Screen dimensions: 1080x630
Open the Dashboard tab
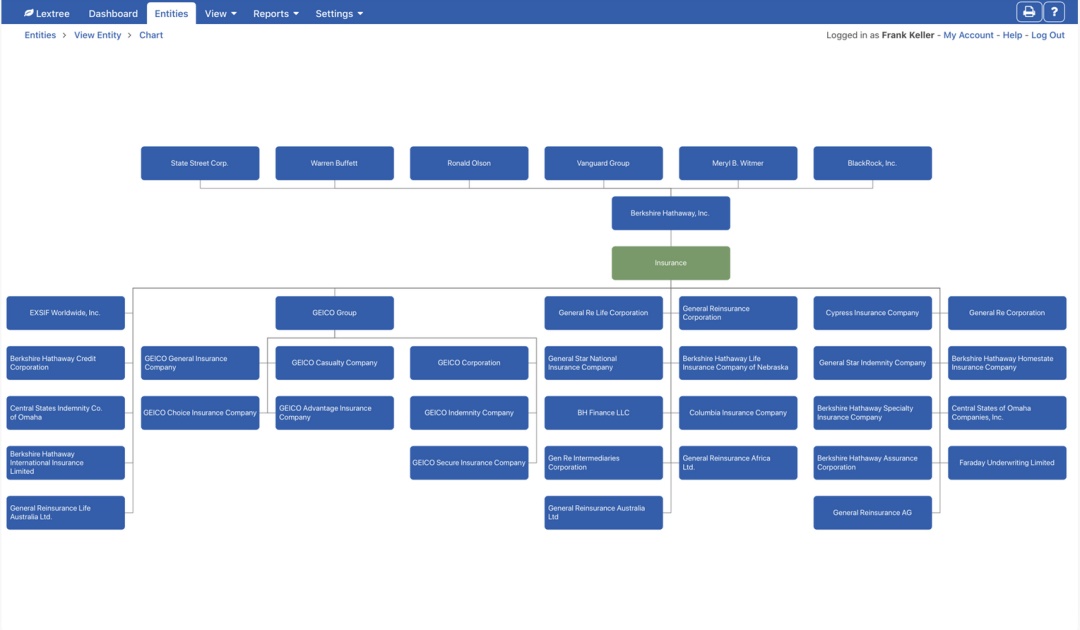pos(113,13)
